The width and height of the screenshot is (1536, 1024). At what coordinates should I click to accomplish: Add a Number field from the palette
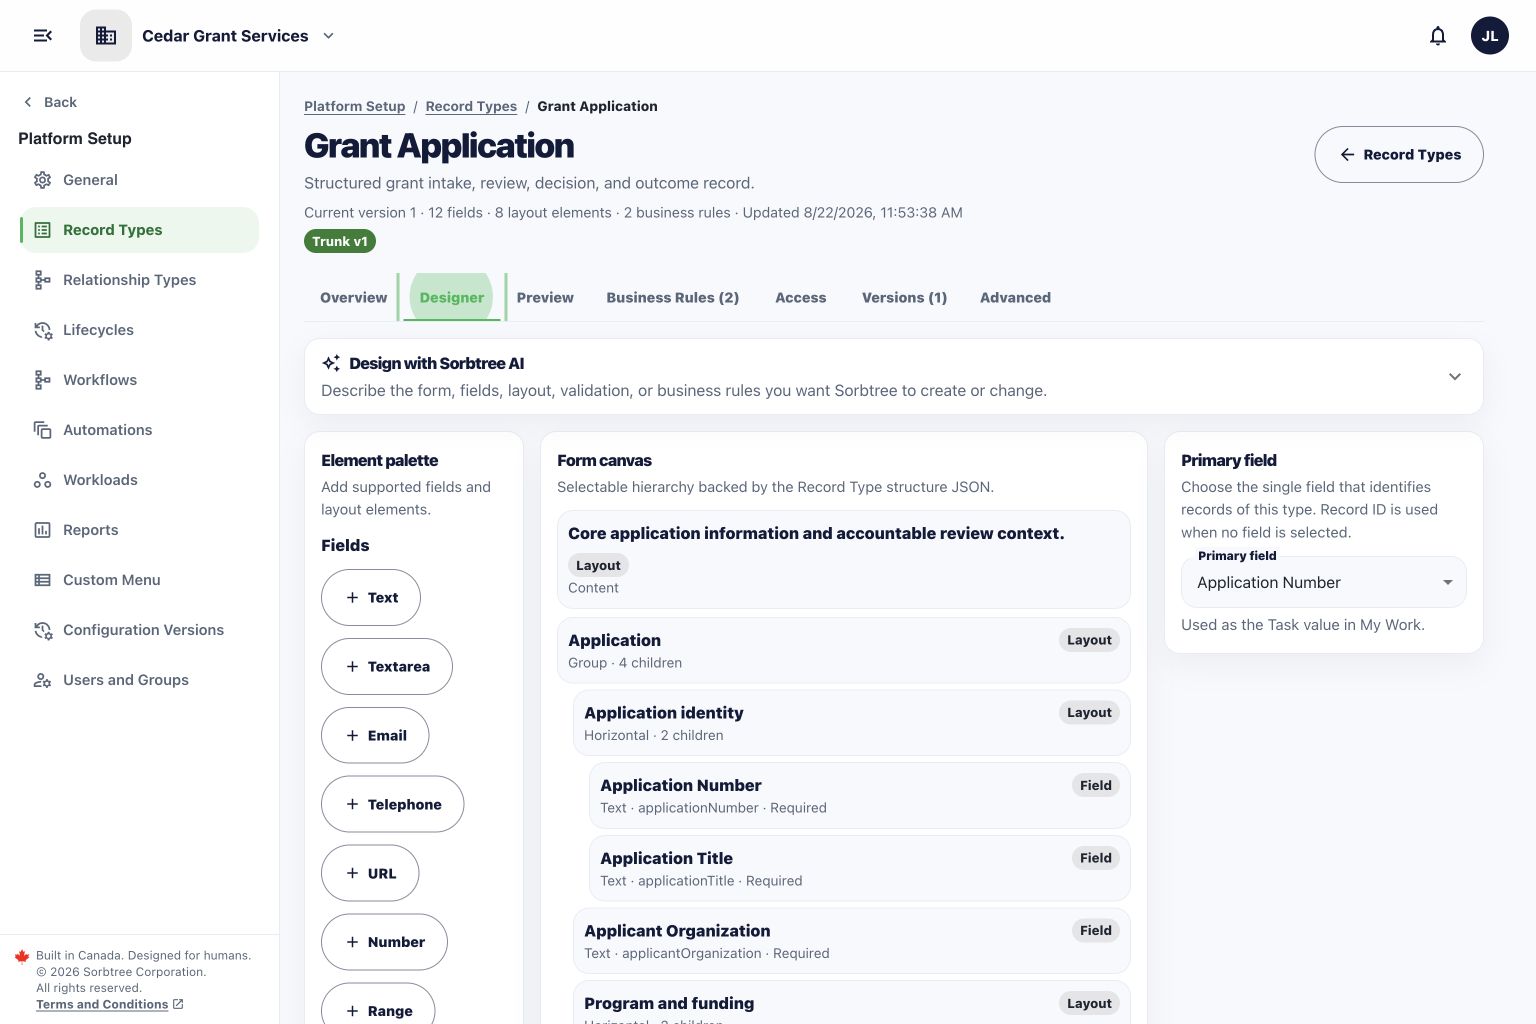coord(384,942)
